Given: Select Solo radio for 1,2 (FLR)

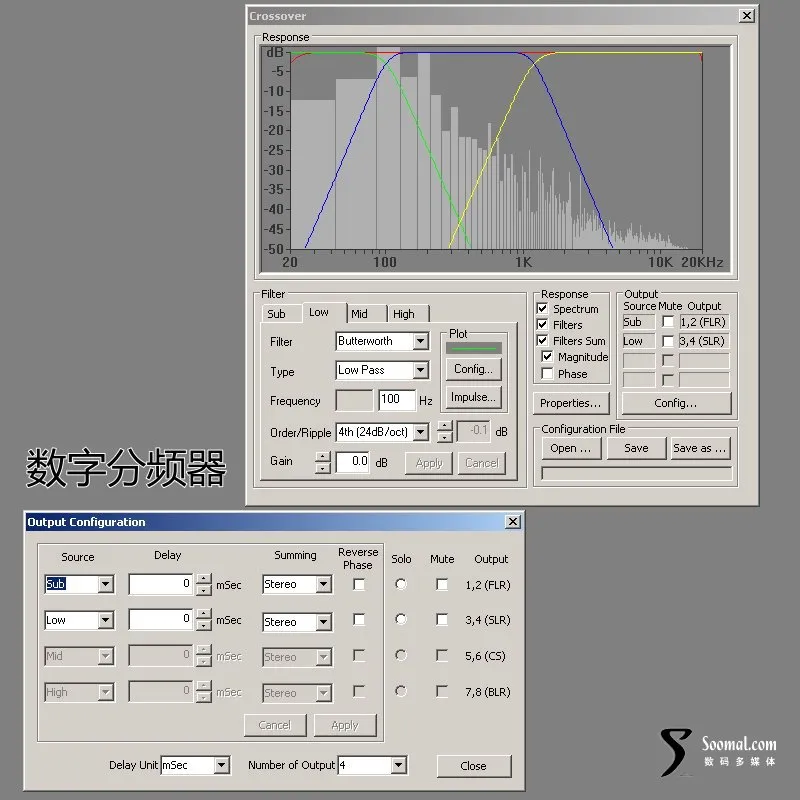Looking at the screenshot, I should click(x=401, y=584).
